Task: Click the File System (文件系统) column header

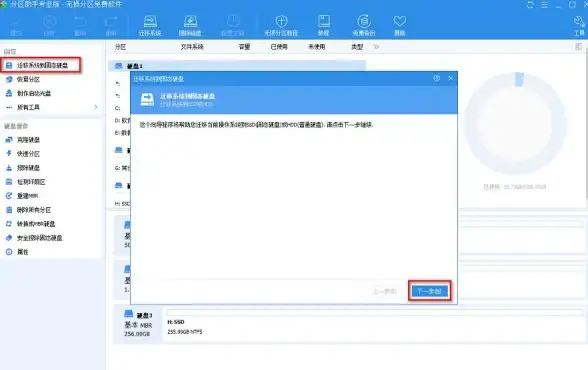Action: [192, 47]
